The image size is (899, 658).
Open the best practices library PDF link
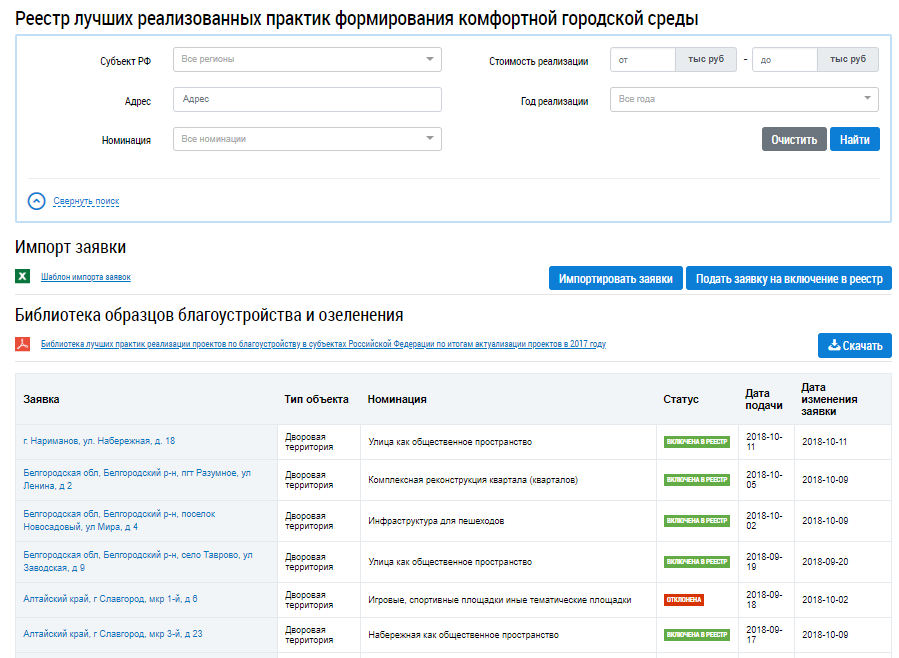coord(323,344)
